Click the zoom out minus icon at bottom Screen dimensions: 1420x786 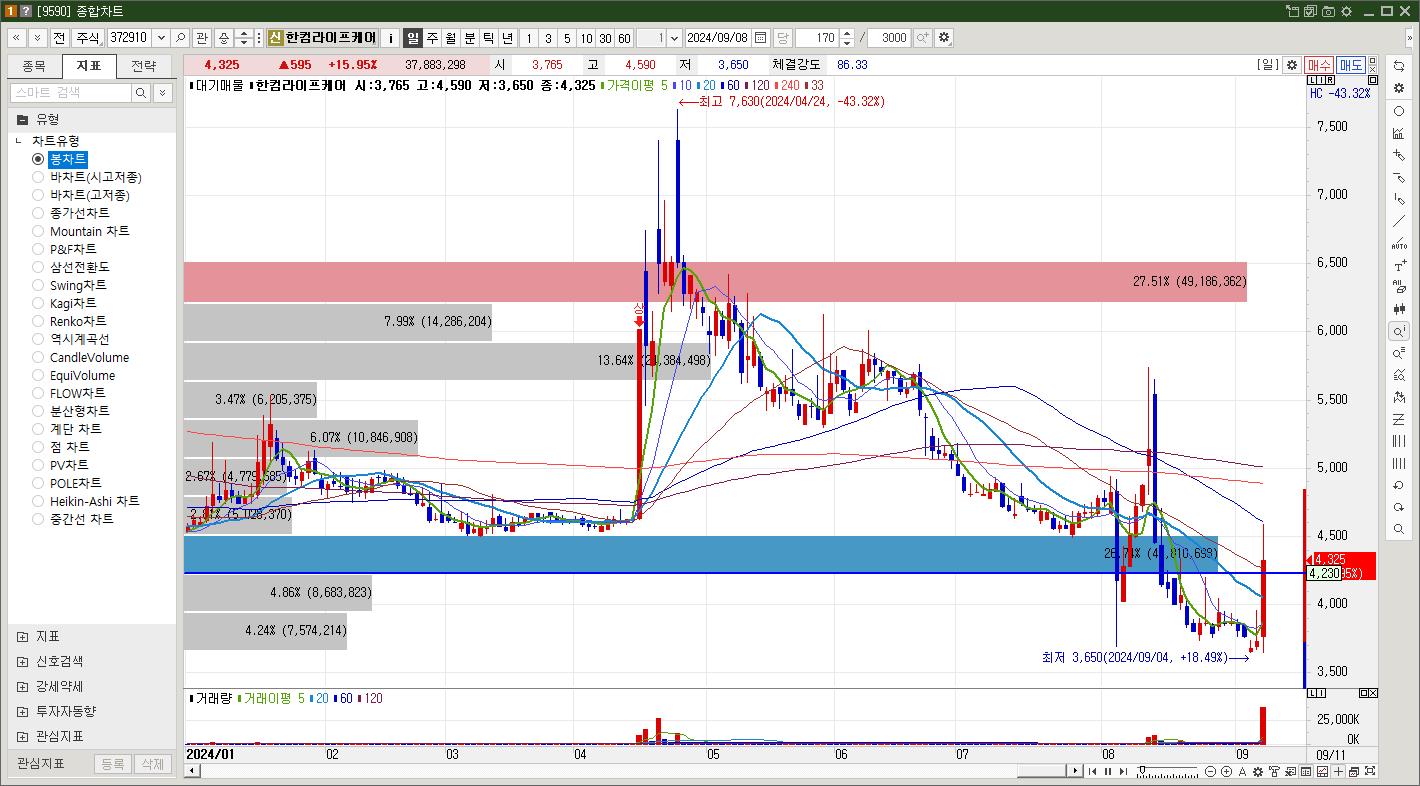pyautogui.click(x=1211, y=771)
